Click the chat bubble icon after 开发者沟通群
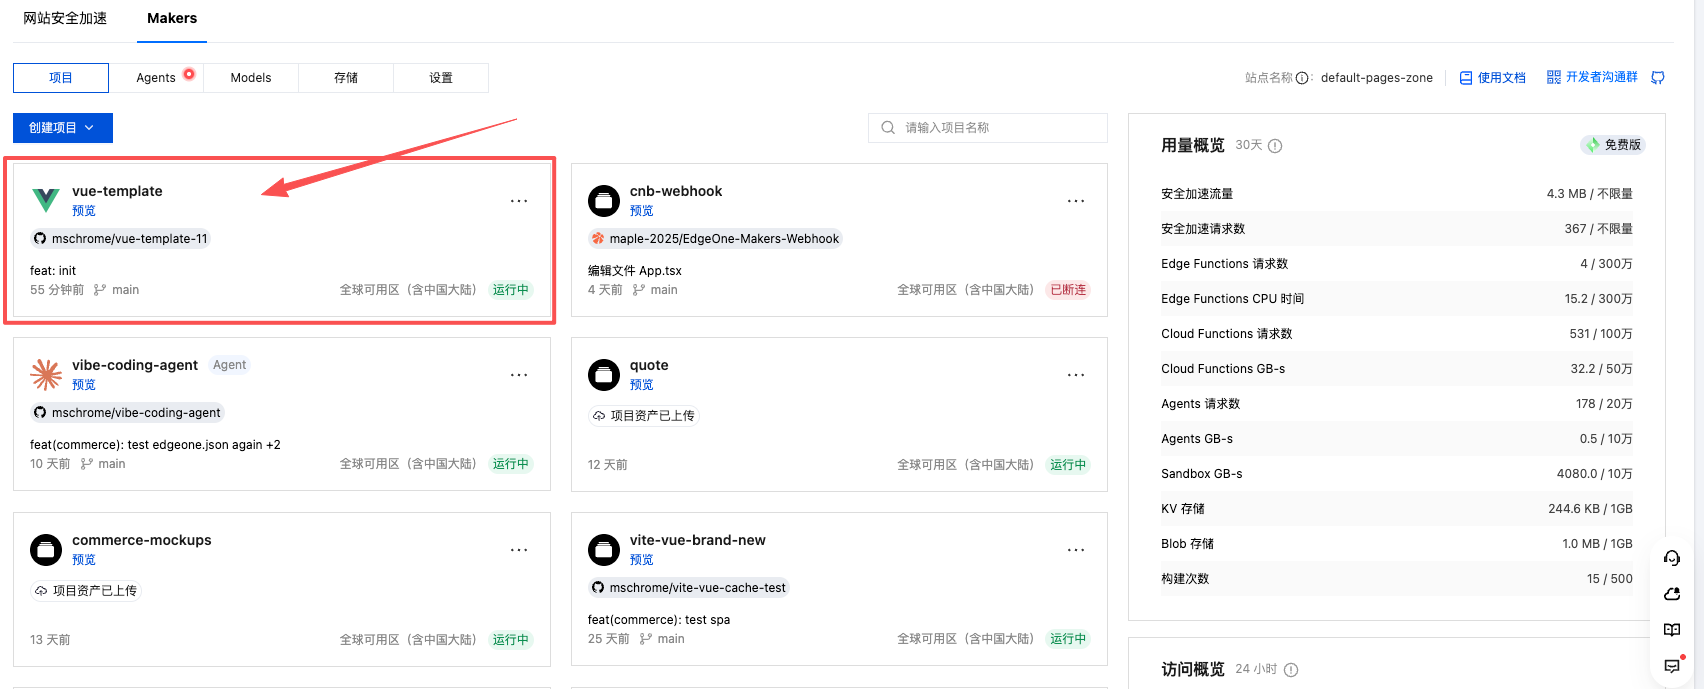The image size is (1704, 689). click(x=1658, y=77)
